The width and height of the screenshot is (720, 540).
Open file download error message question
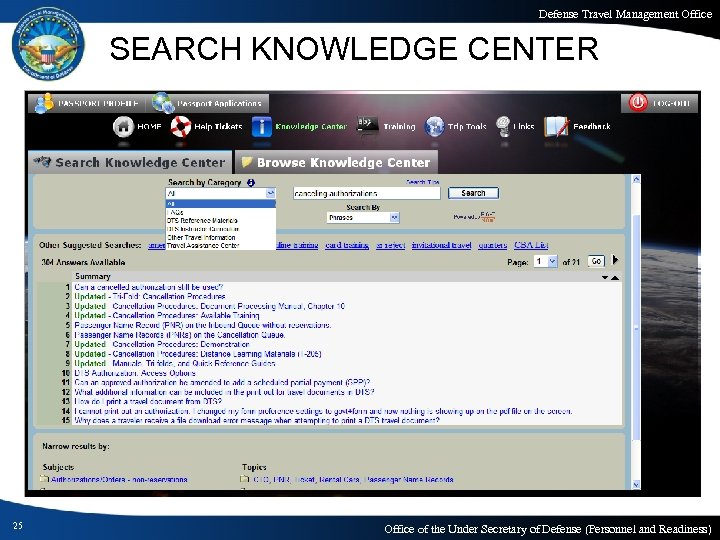(x=257, y=421)
